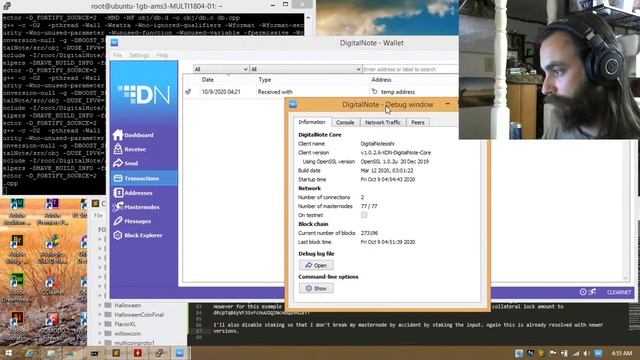
Task: Open the wallet Settings menu
Action: point(139,55)
